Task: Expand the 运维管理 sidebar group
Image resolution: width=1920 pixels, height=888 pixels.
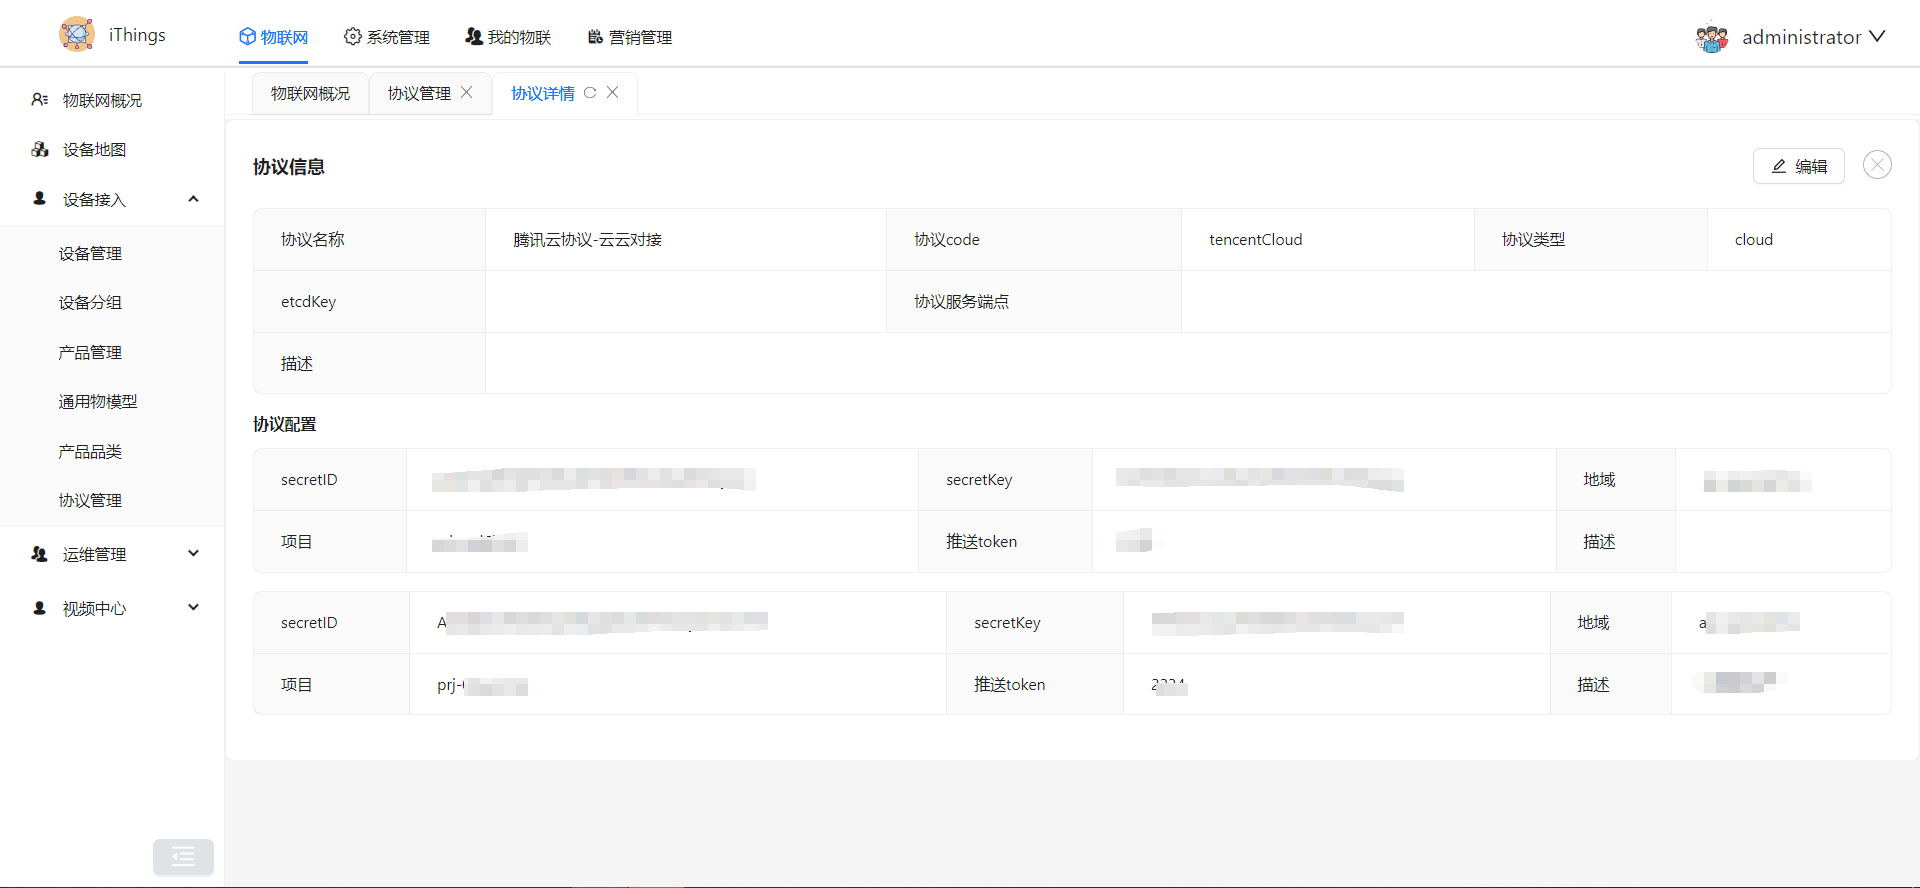Action: point(193,554)
